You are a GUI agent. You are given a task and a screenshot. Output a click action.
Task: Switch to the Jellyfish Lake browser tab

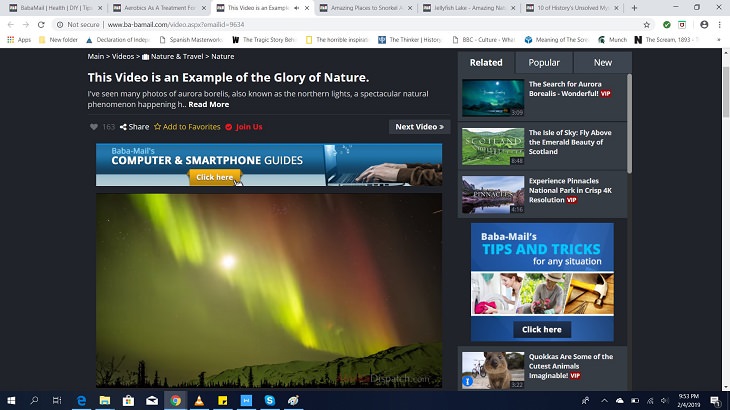[469, 8]
